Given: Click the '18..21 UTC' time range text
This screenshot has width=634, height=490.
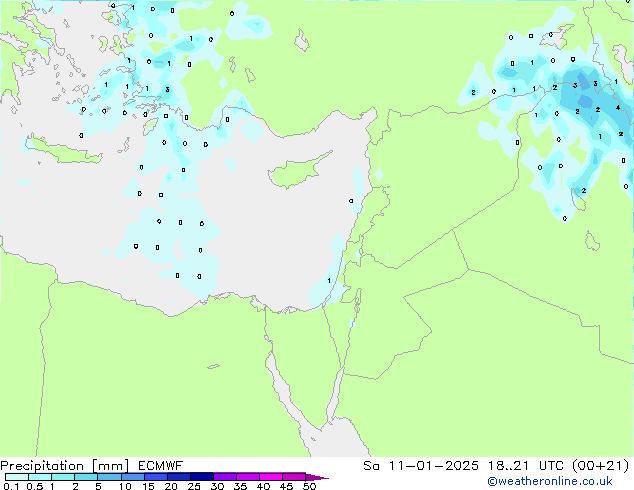Looking at the screenshot, I should (x=526, y=466).
